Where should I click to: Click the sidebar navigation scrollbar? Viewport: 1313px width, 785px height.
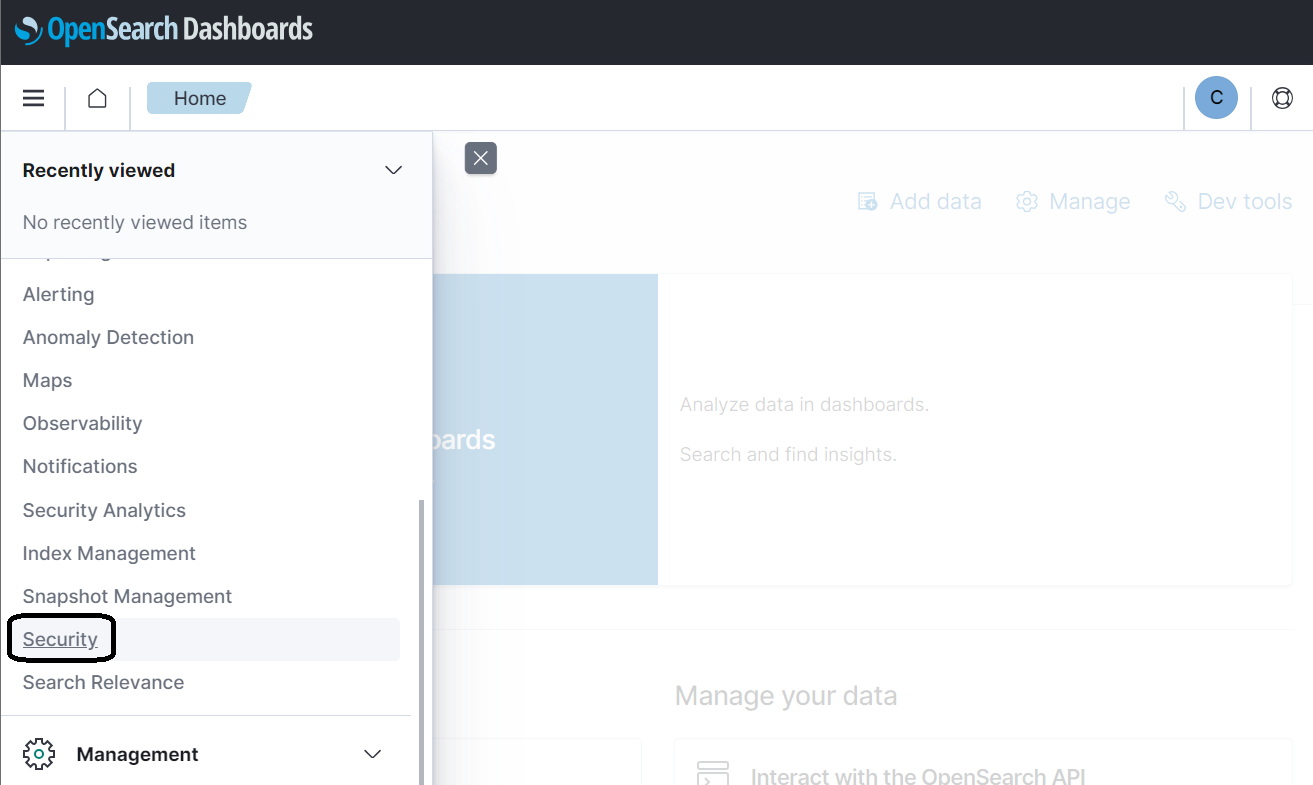click(421, 641)
